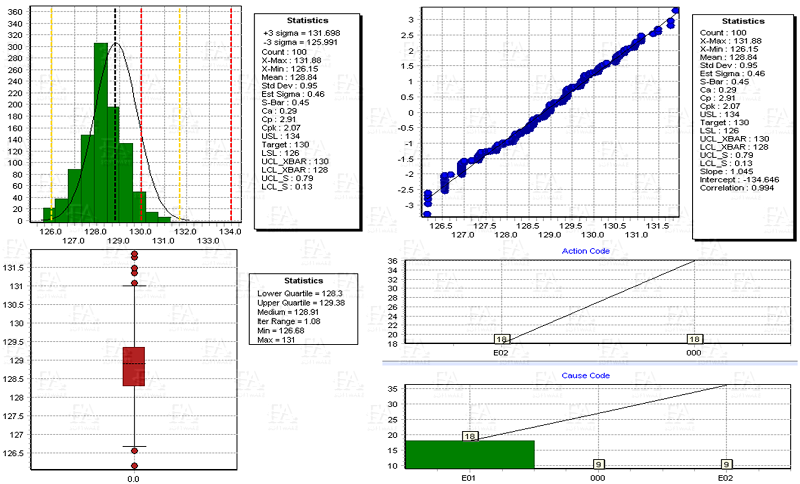This screenshot has width=800, height=484.
Task: Select the 18 label above E02 in Action Code
Action: tap(501, 339)
